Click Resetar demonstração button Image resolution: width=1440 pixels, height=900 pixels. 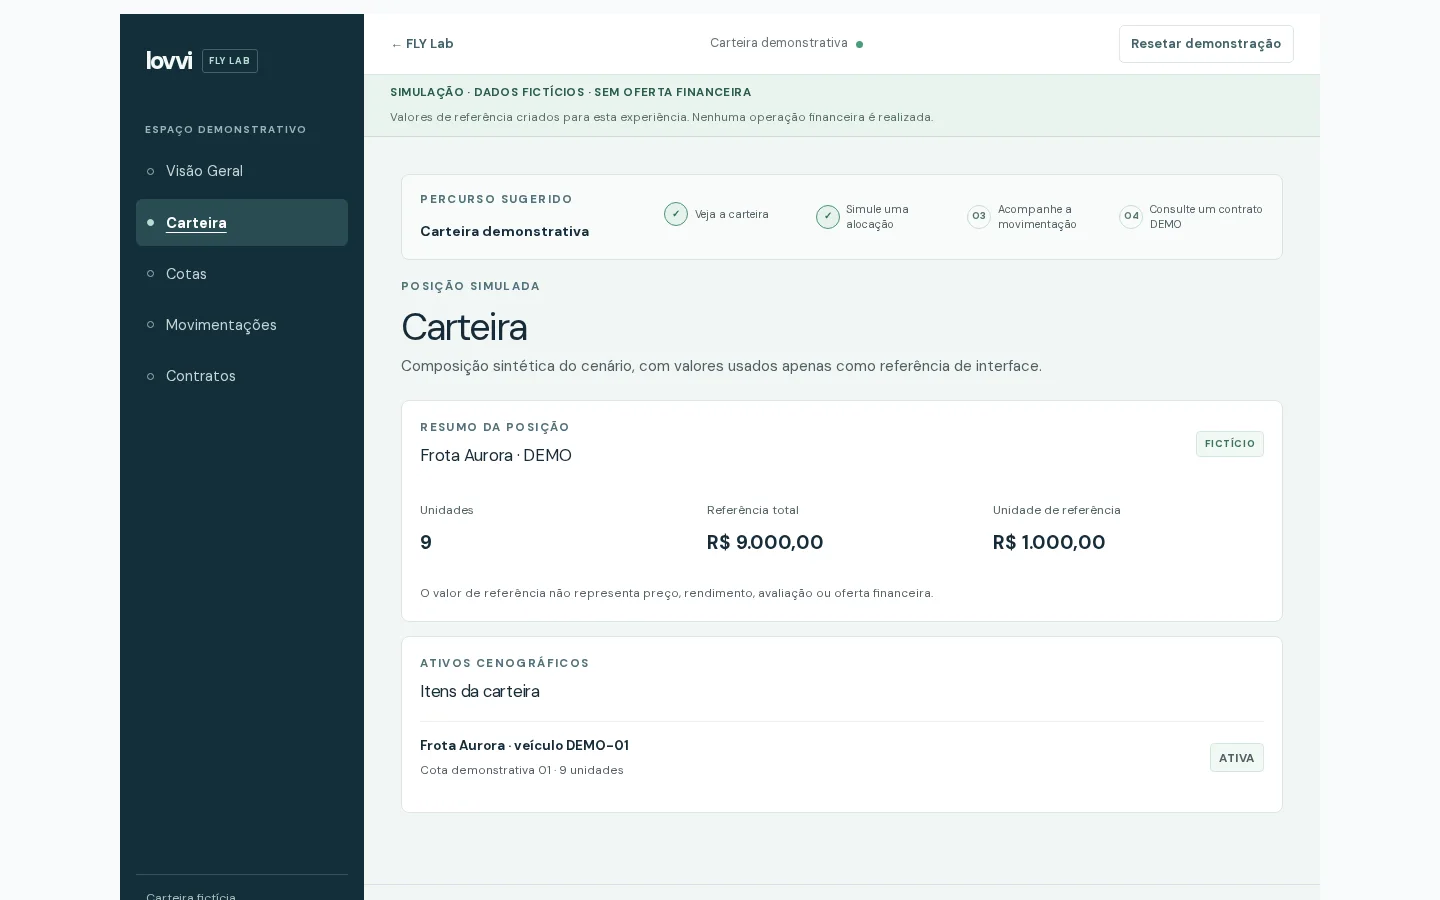pos(1206,44)
